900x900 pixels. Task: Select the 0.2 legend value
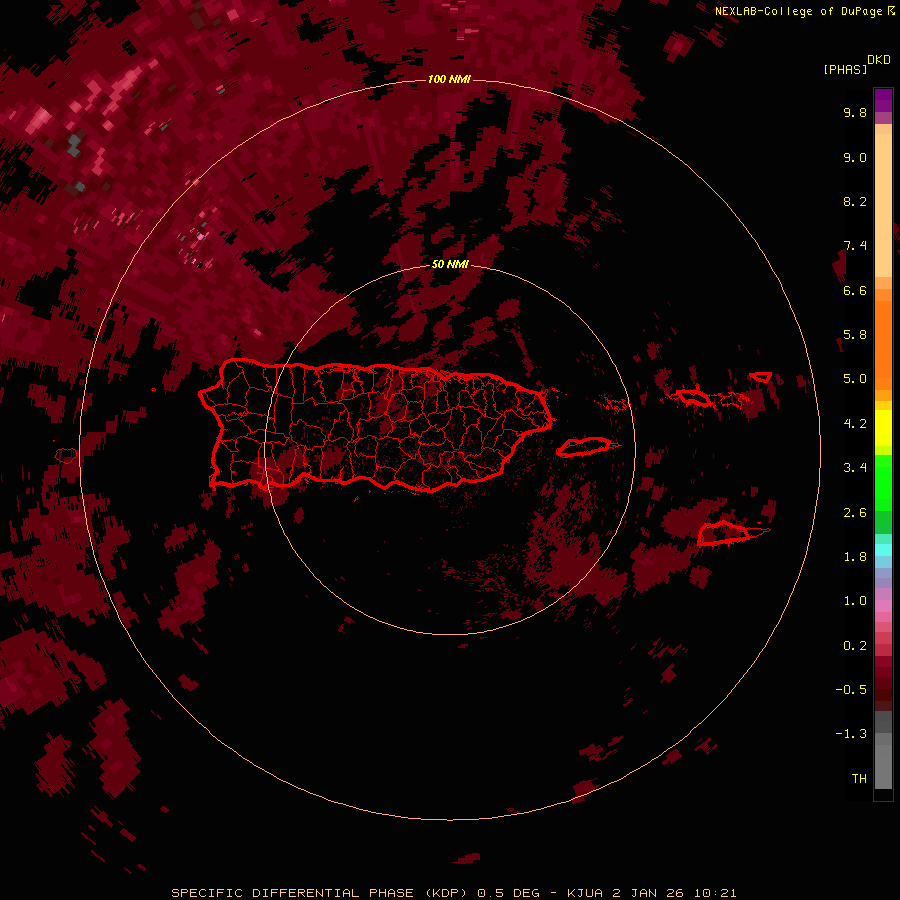point(855,646)
